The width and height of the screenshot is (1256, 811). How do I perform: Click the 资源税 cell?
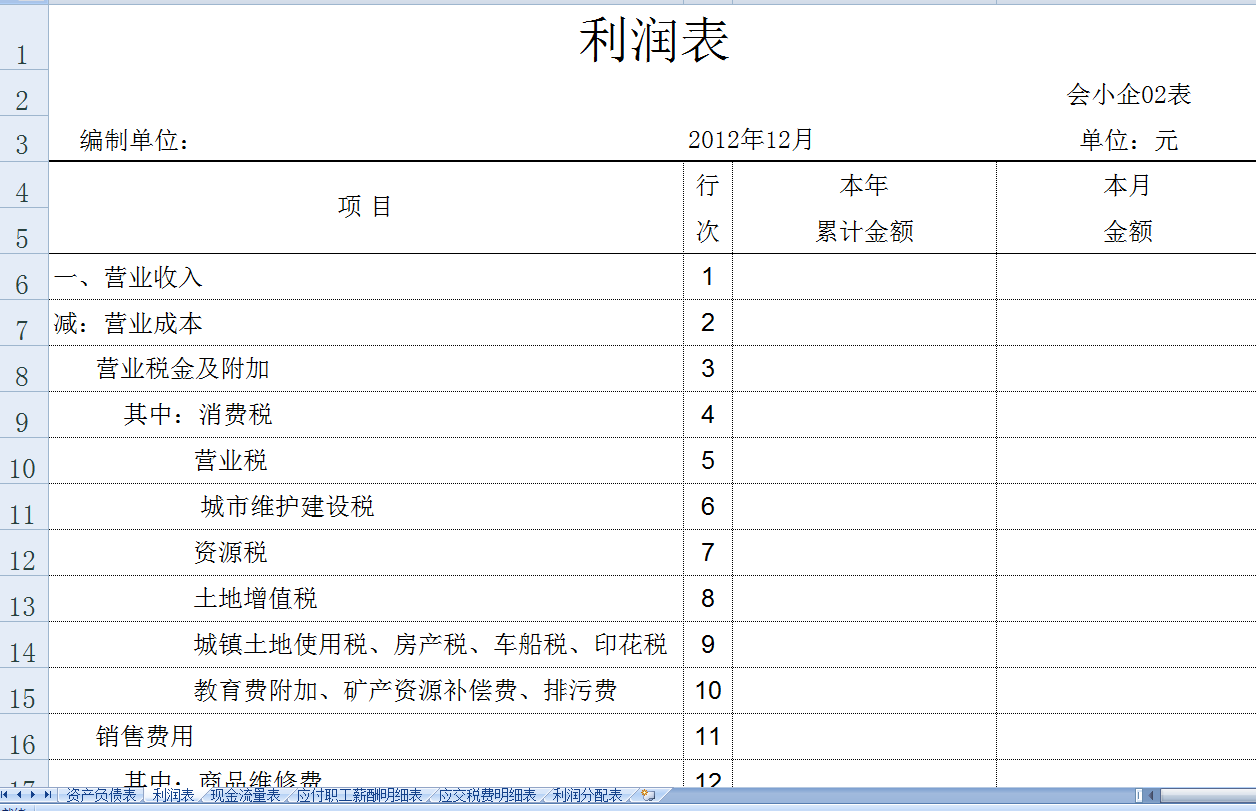[366, 553]
